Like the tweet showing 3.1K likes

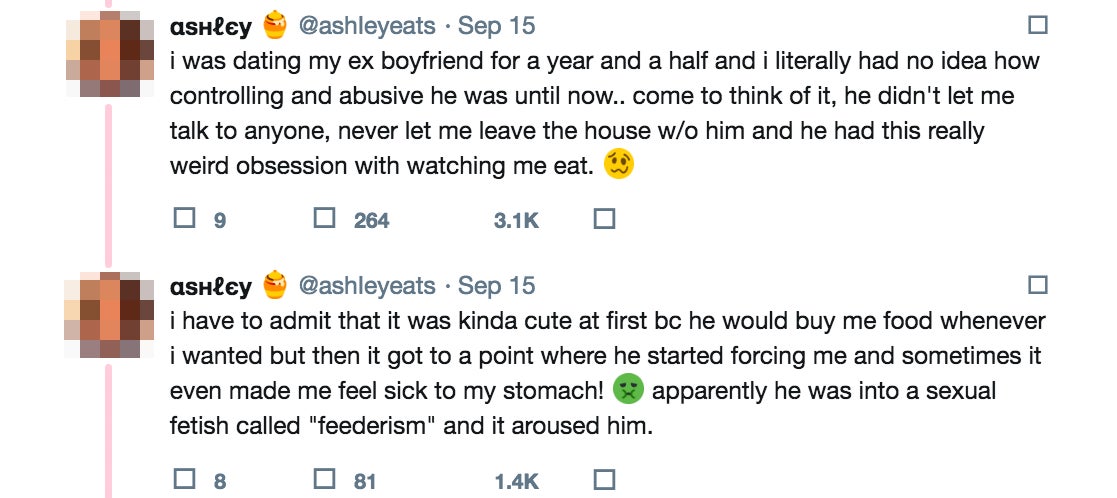point(515,220)
